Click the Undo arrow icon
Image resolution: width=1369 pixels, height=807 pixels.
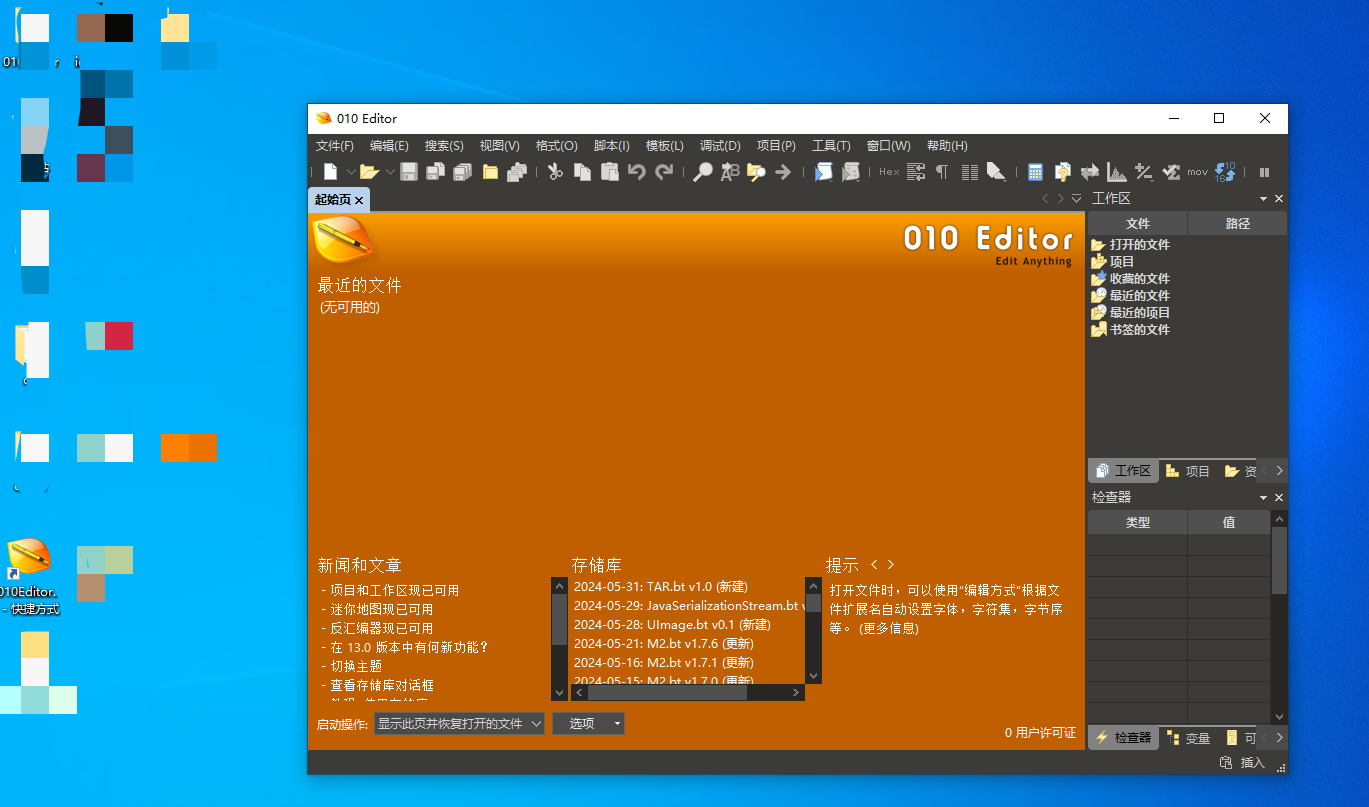637,172
